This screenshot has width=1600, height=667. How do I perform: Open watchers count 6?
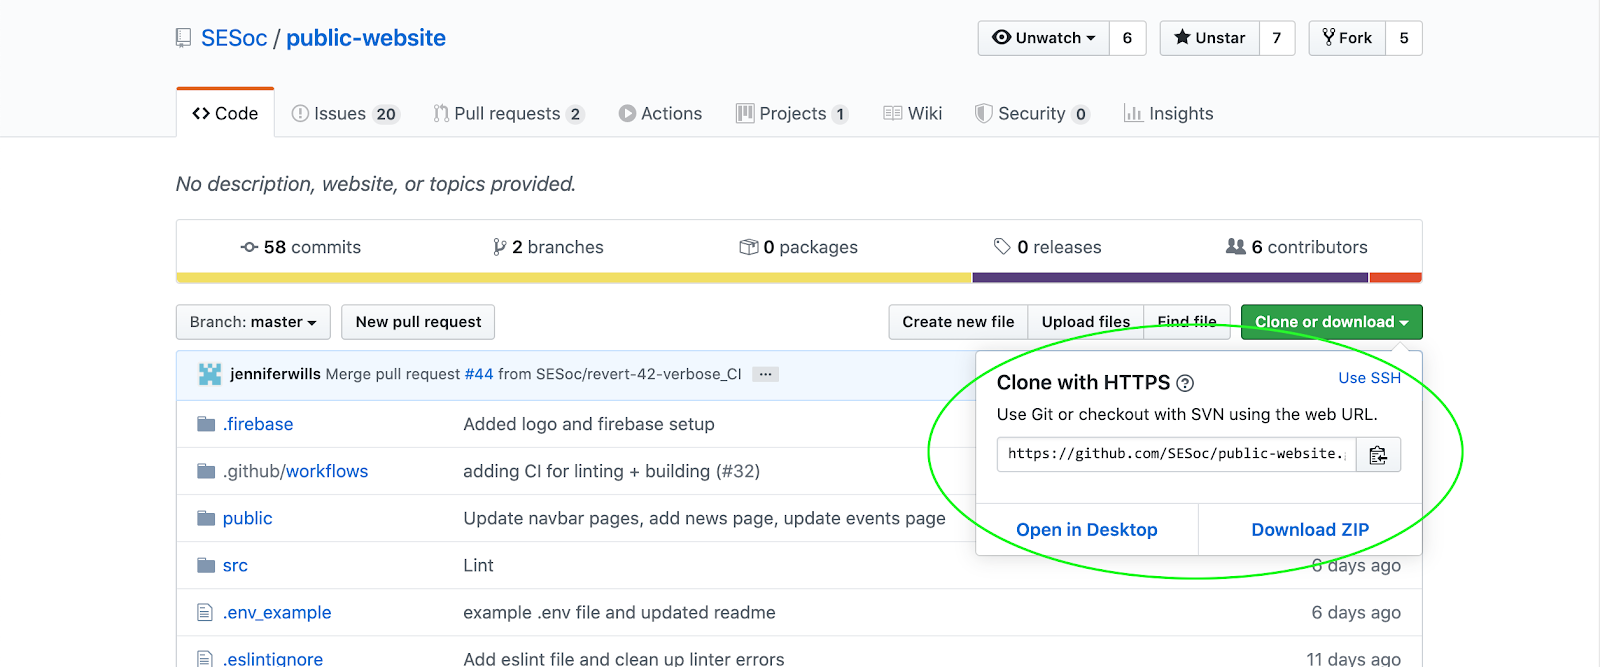[x=1127, y=38]
